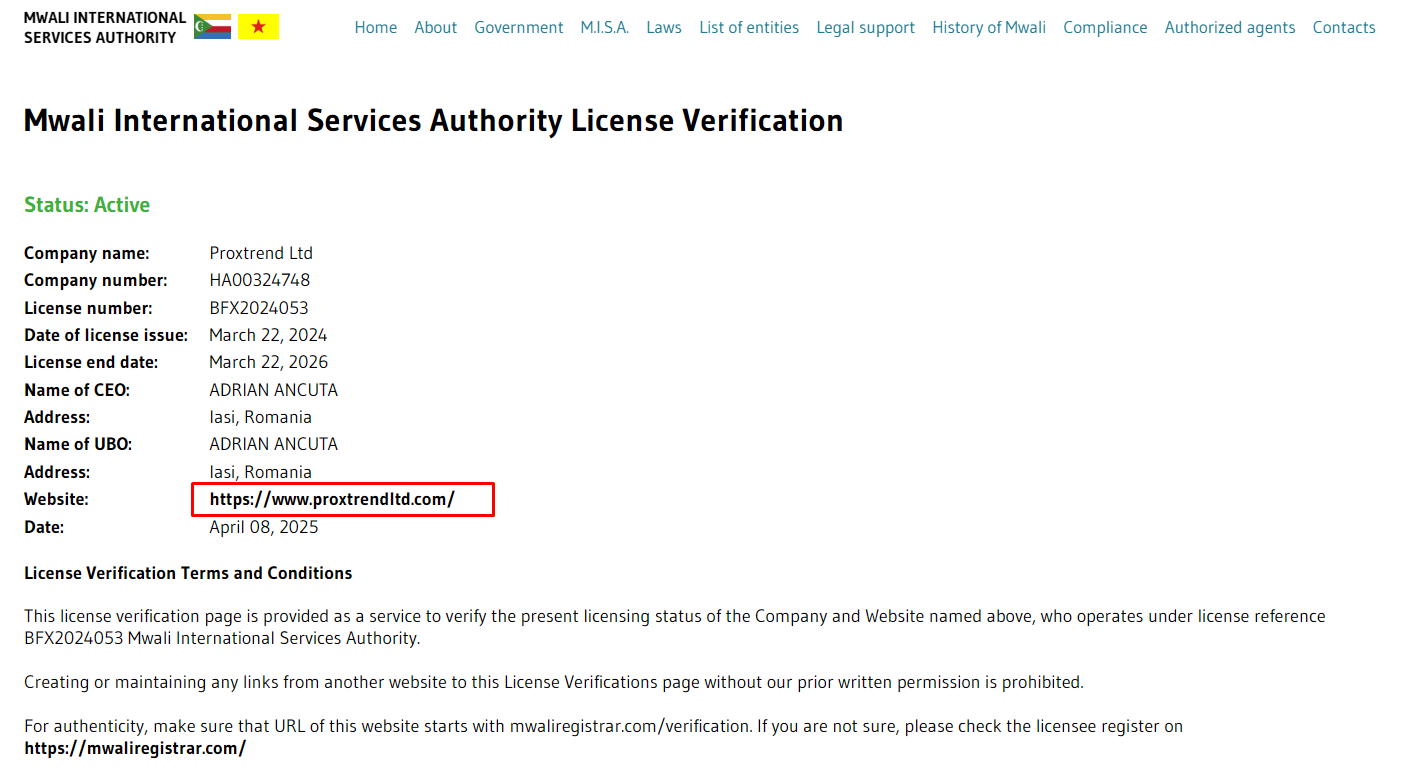Image resolution: width=1405 pixels, height=770 pixels.
Task: View the List of entities
Action: click(748, 28)
